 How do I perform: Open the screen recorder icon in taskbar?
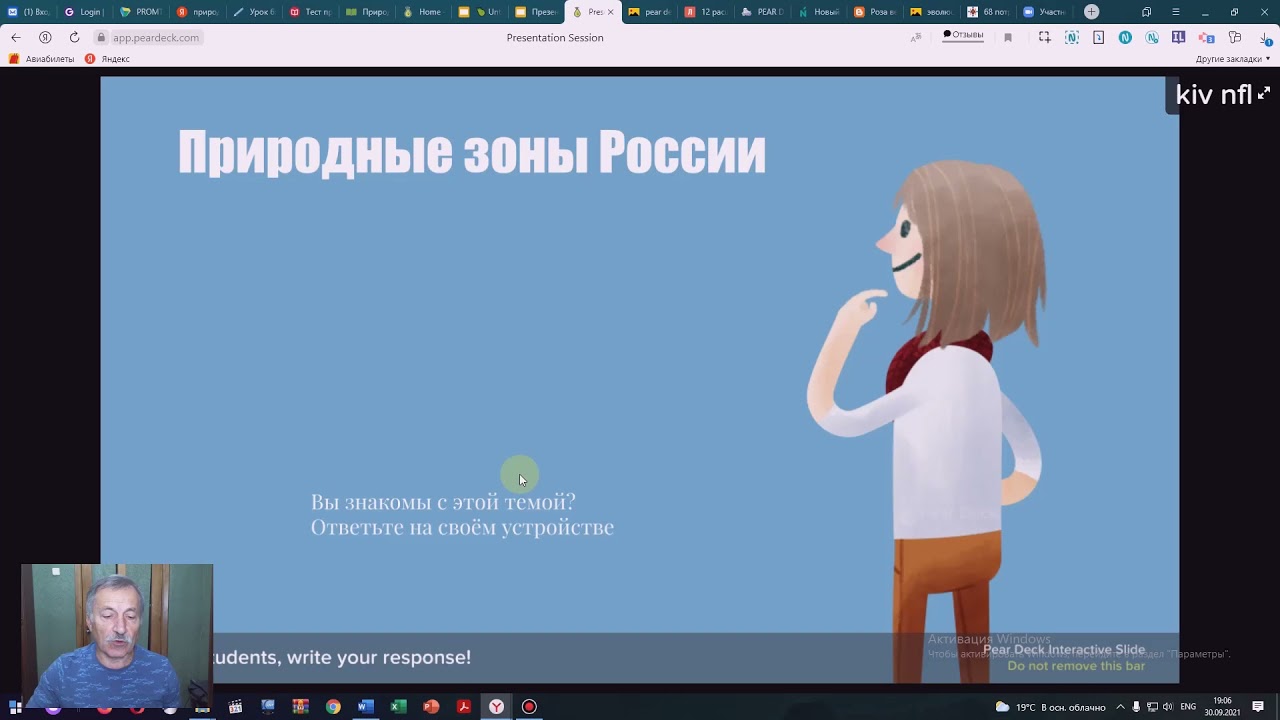coord(529,707)
